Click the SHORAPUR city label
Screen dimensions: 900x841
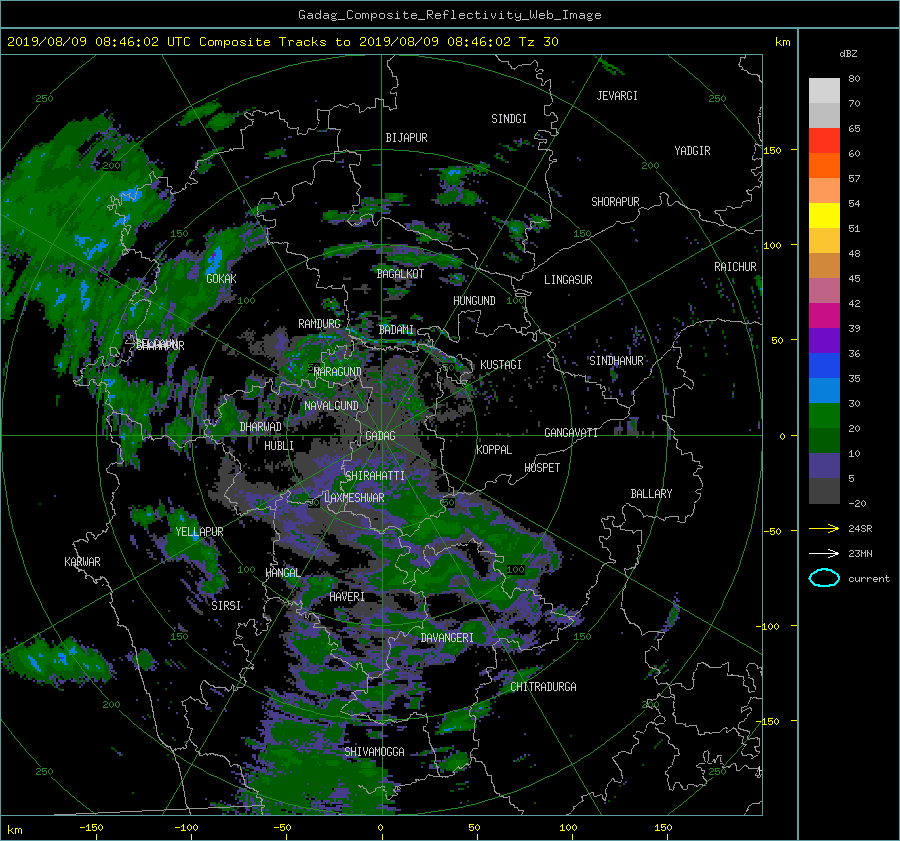pyautogui.click(x=615, y=202)
